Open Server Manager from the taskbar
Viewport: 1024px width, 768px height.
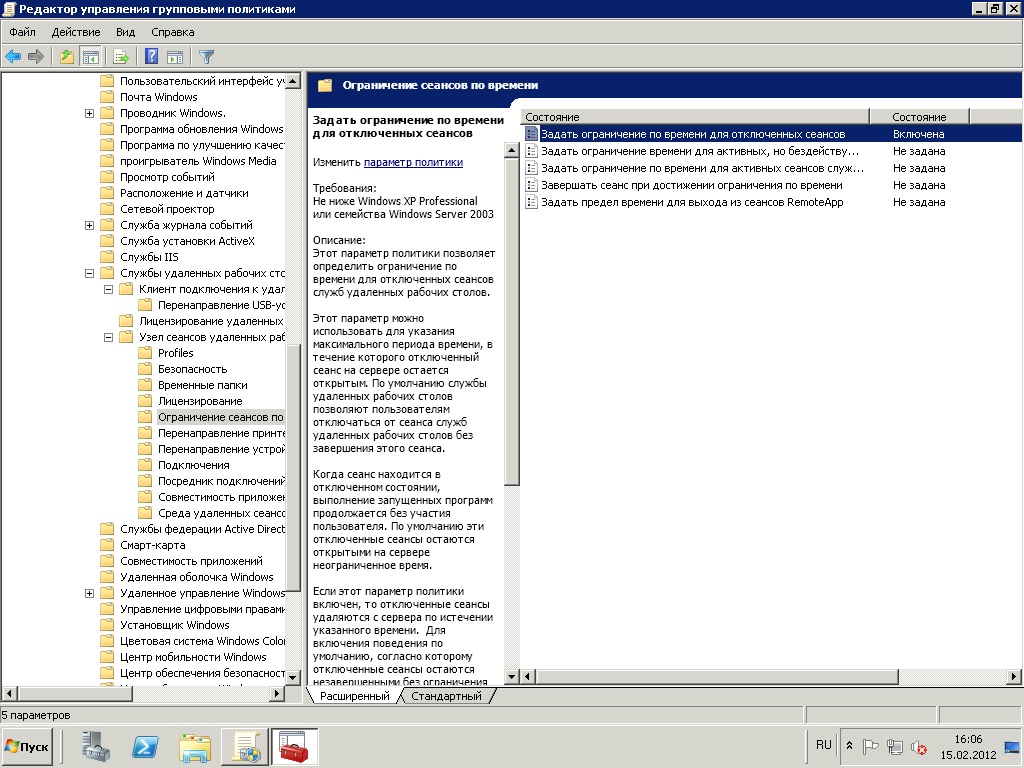pos(98,747)
